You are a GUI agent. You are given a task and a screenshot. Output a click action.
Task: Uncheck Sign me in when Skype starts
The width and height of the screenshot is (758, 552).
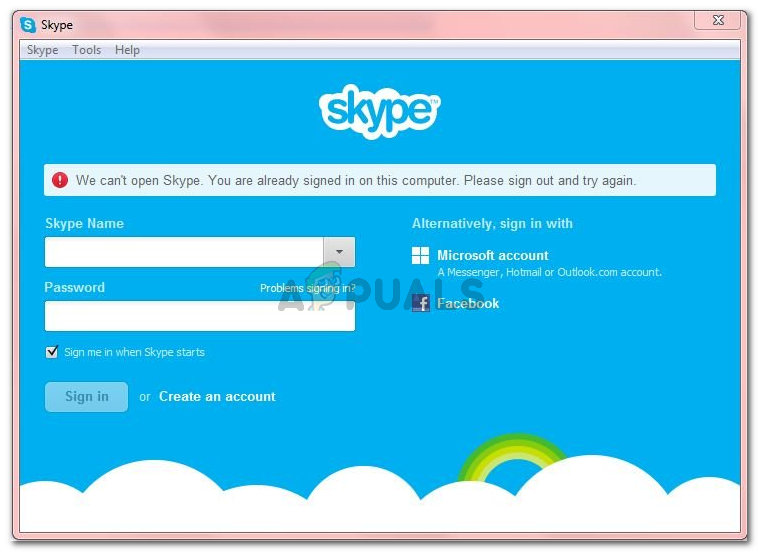click(52, 352)
